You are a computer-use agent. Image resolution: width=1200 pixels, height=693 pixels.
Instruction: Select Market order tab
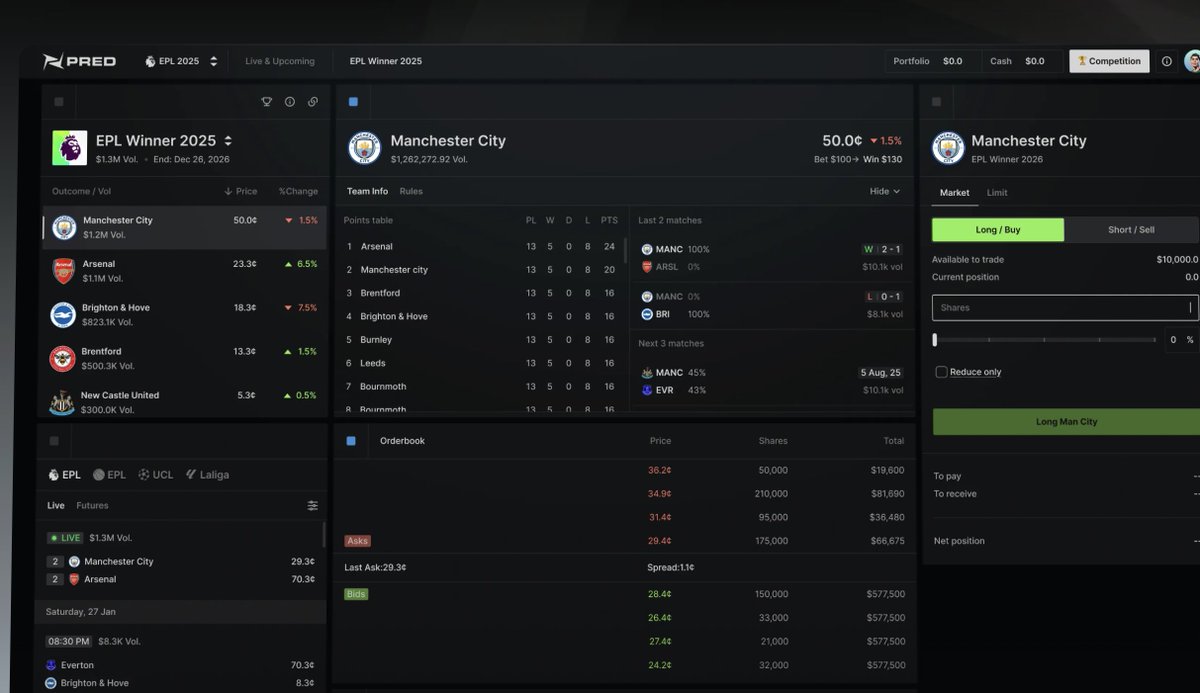[x=955, y=193]
